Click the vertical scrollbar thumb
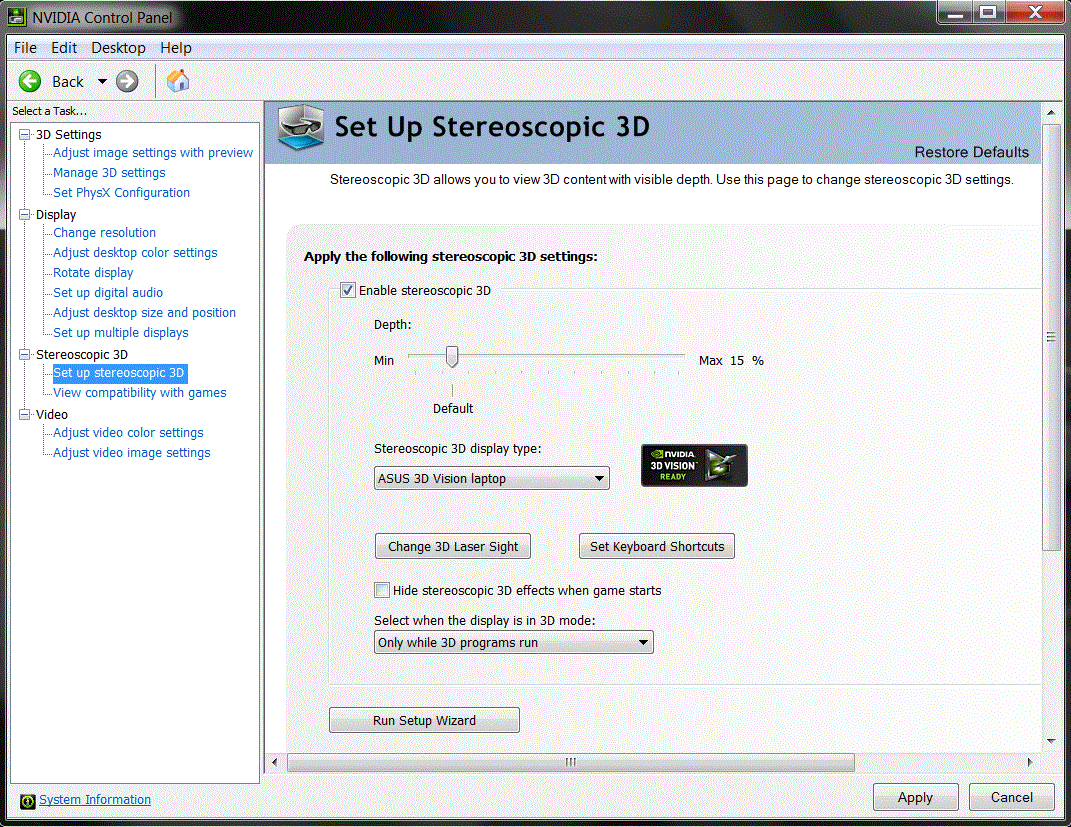This screenshot has height=827, width=1071. pos(1051,337)
